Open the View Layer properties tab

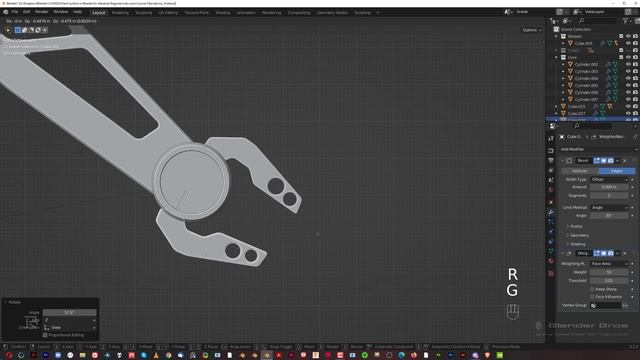coord(551,170)
